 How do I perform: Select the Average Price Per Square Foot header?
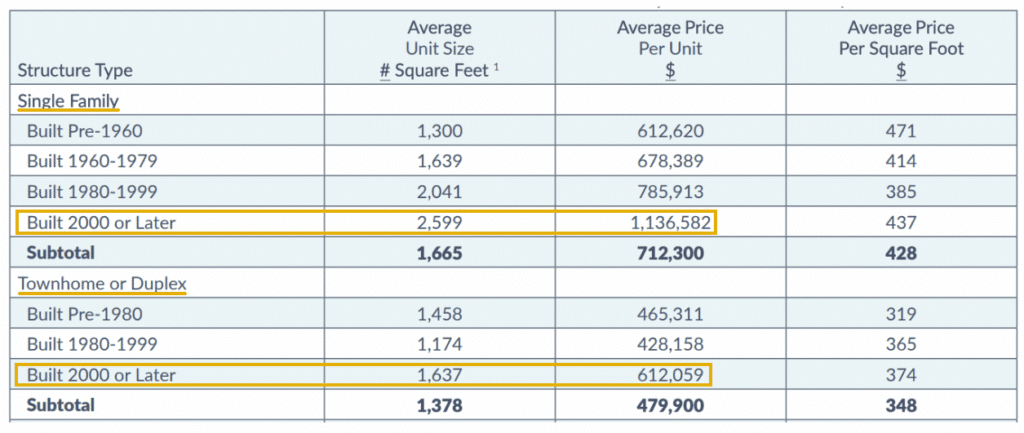(x=900, y=49)
